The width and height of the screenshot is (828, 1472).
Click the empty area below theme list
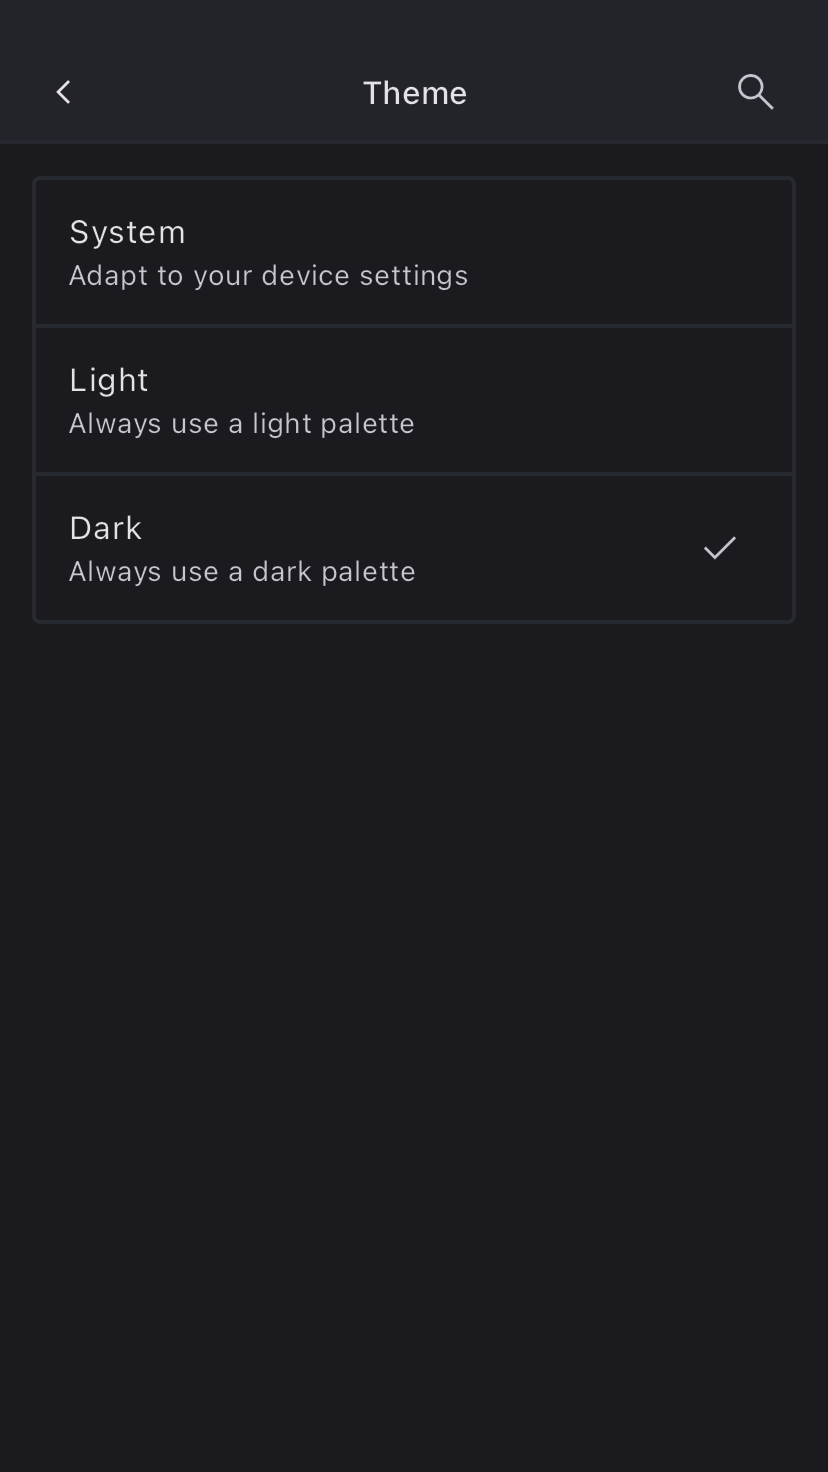(414, 1000)
